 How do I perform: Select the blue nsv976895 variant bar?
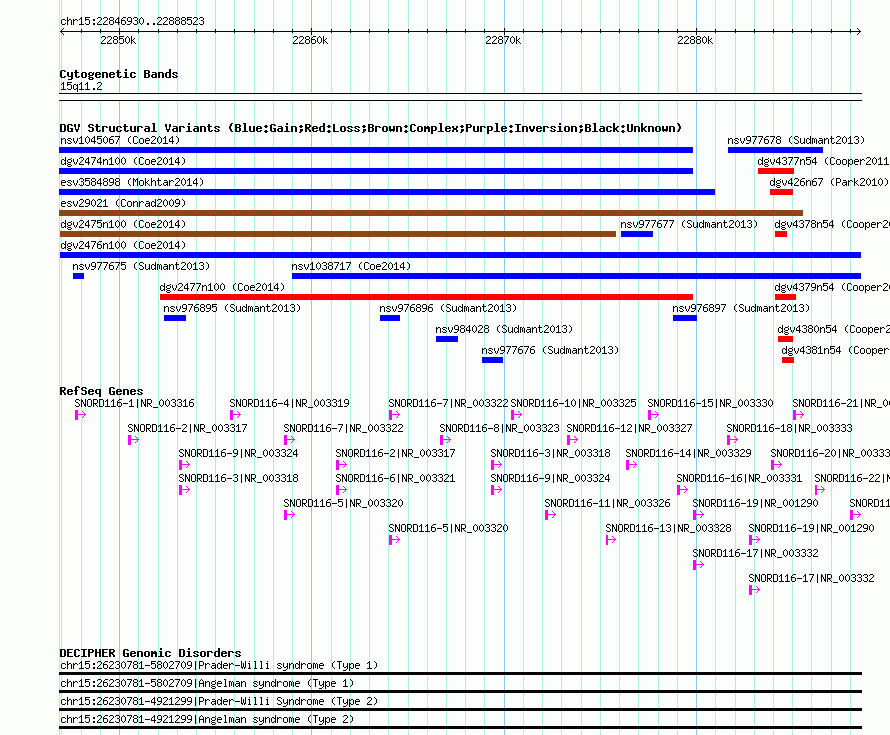175,318
